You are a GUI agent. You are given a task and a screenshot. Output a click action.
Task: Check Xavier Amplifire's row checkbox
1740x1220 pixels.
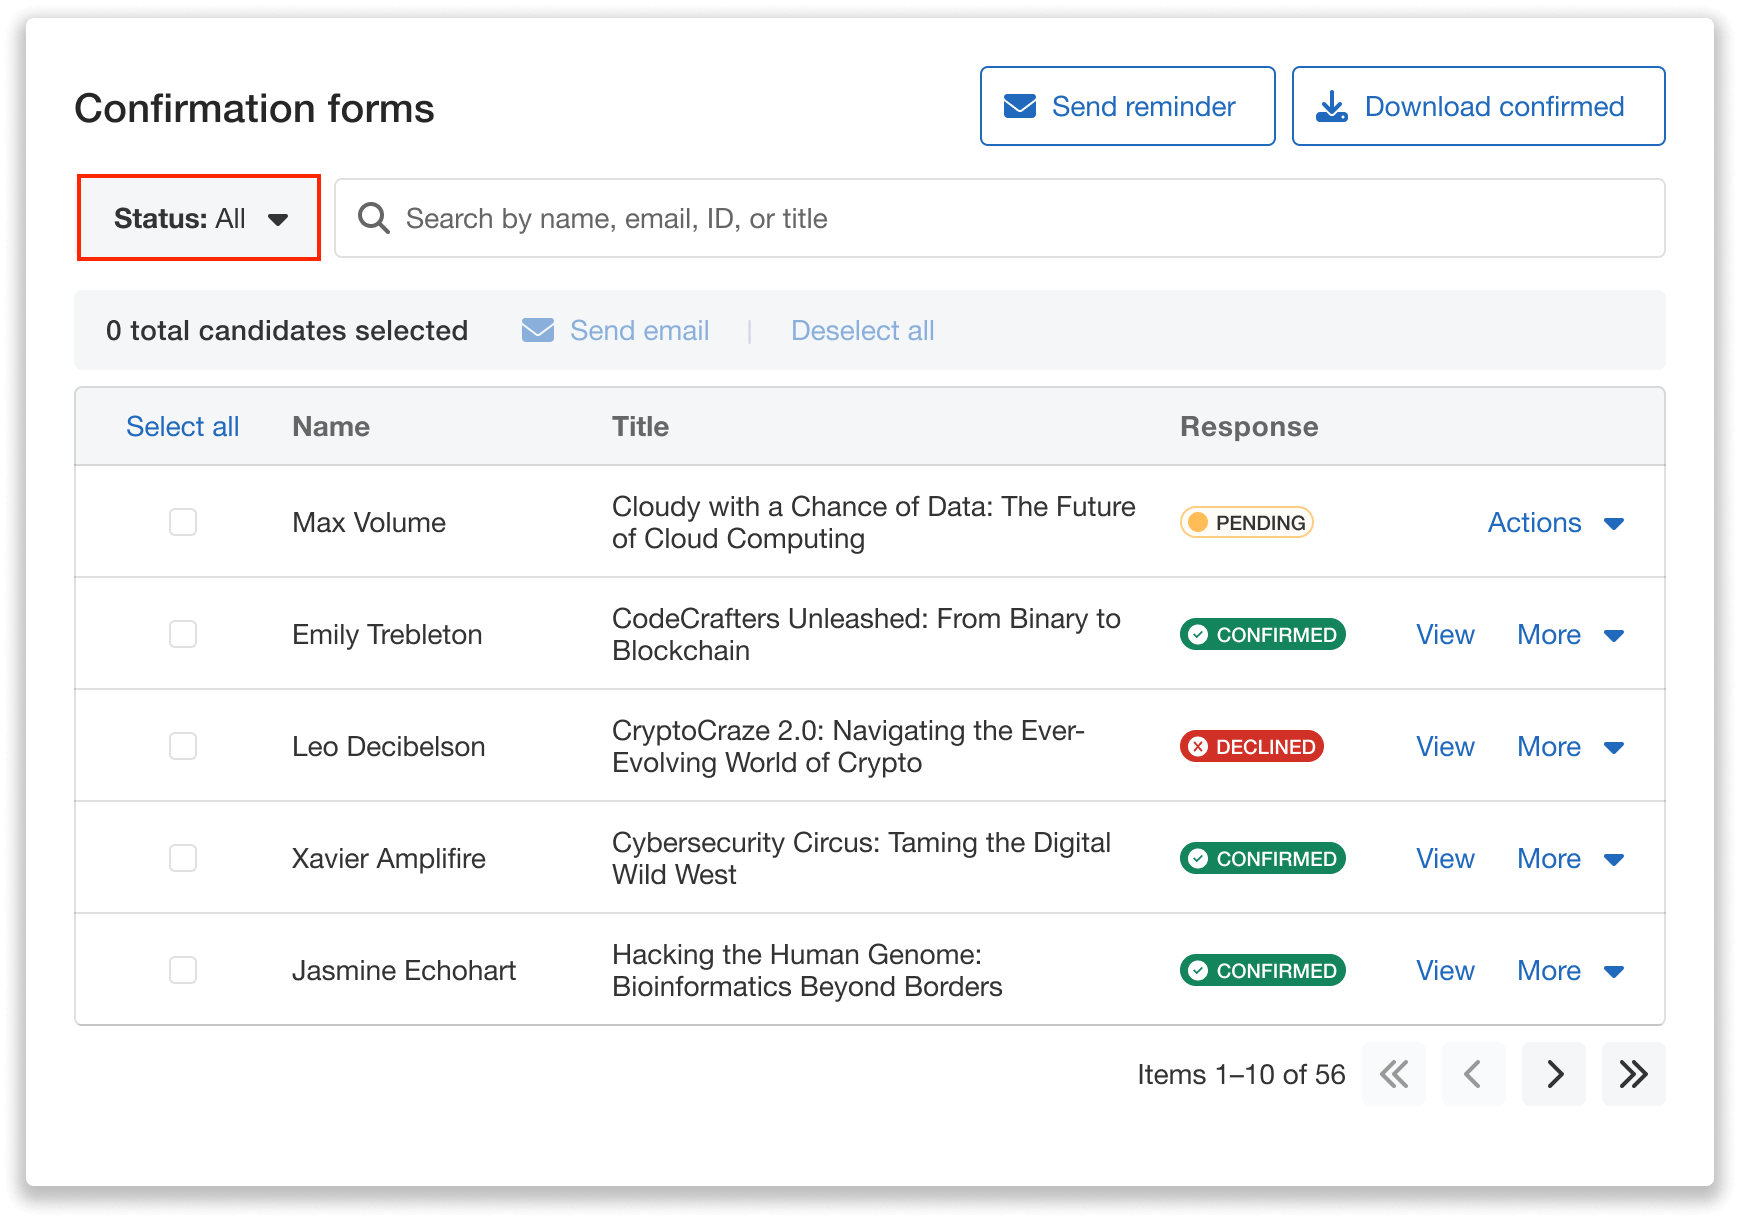tap(182, 858)
